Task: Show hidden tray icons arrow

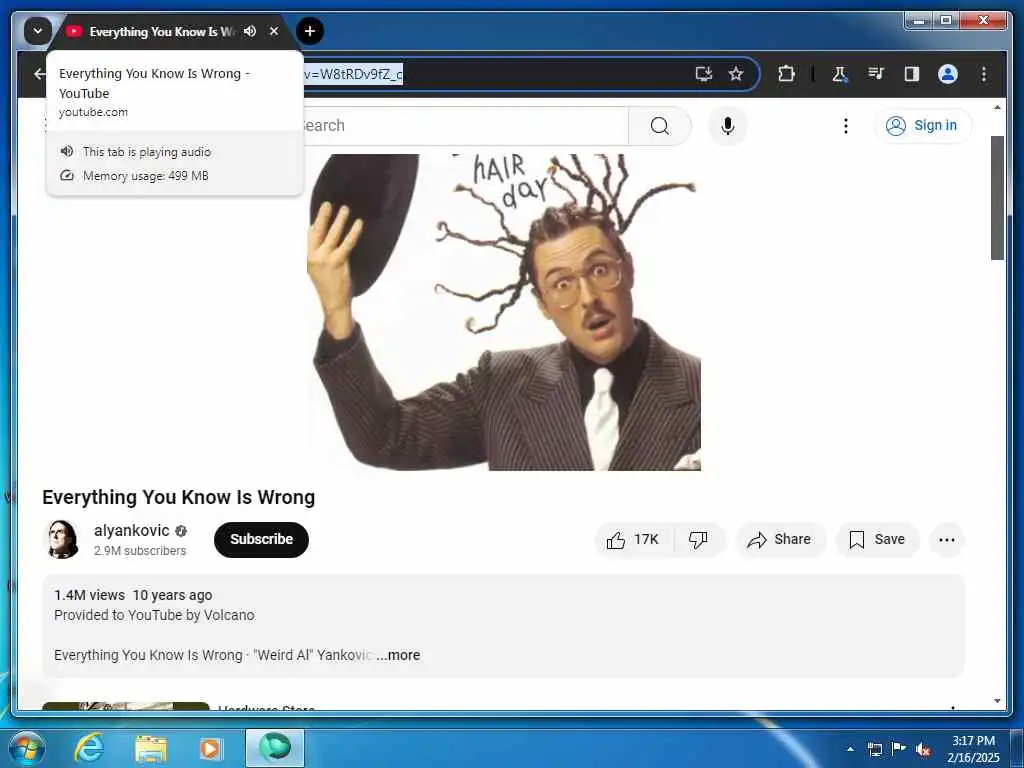Action: coord(850,749)
